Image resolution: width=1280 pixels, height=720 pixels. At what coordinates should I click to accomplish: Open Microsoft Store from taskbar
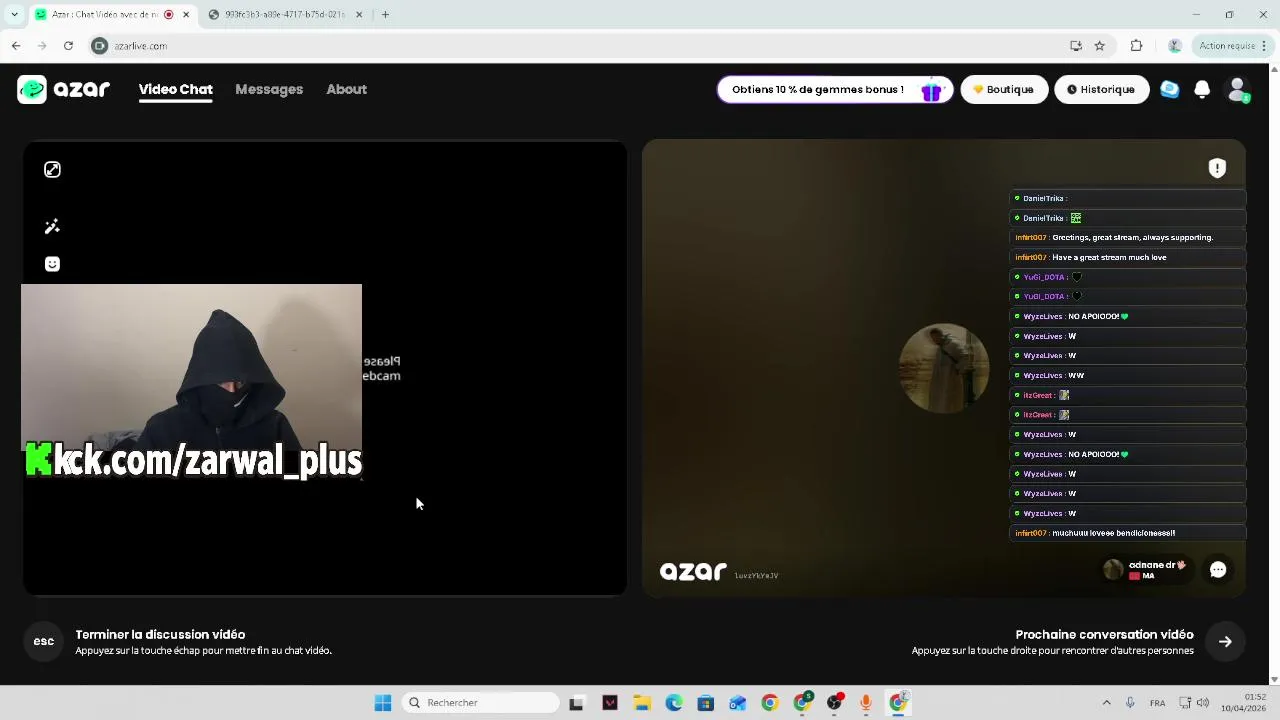706,703
